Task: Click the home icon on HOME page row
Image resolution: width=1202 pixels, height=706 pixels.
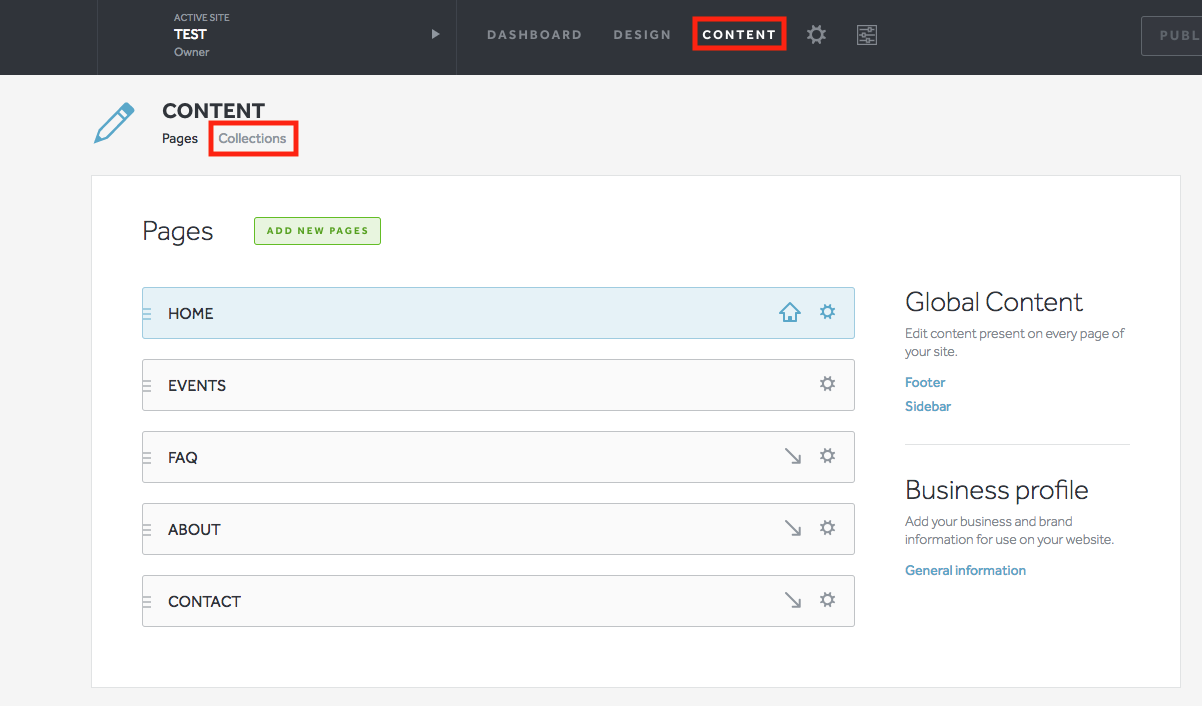Action: click(x=790, y=313)
